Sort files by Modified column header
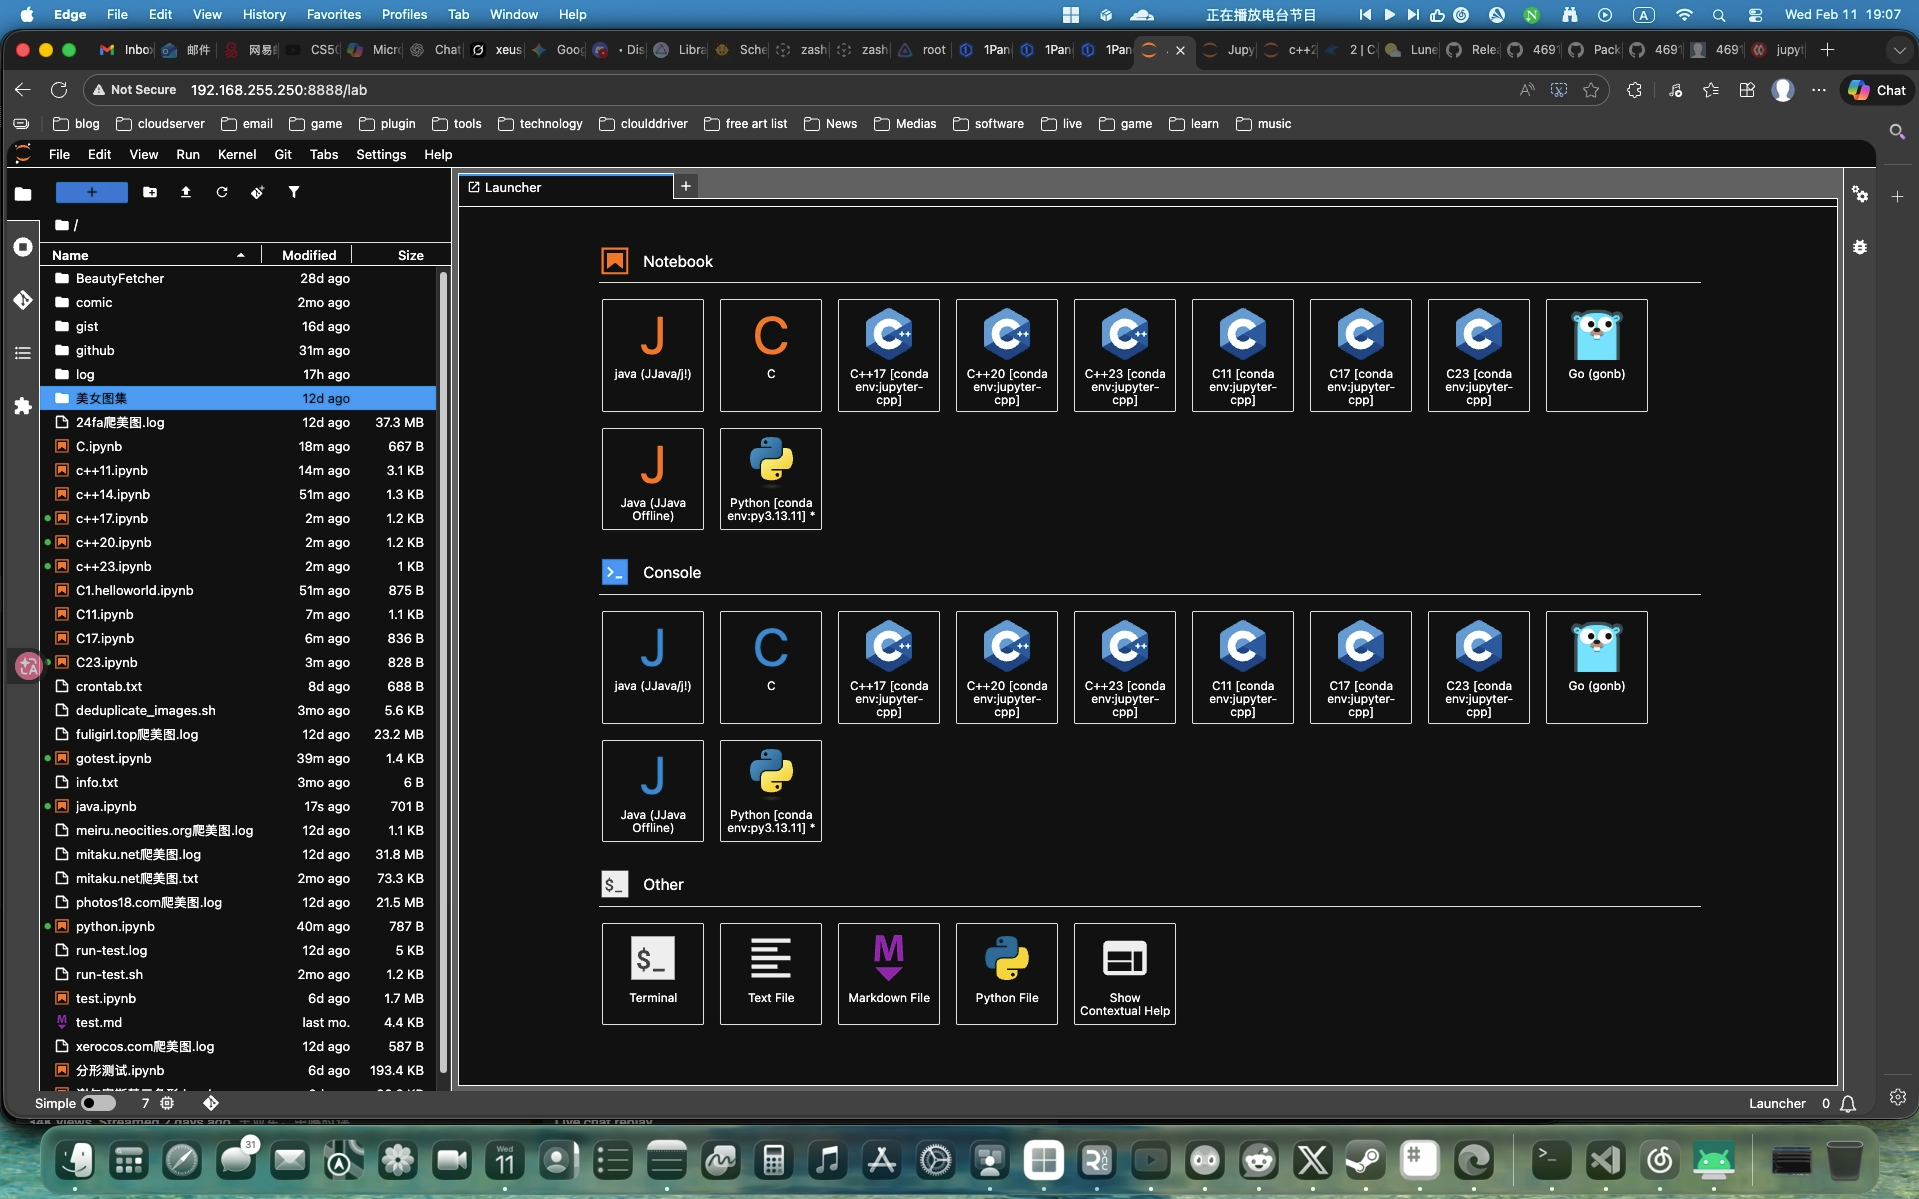Screen dimensions: 1919x1199 pyautogui.click(x=308, y=255)
